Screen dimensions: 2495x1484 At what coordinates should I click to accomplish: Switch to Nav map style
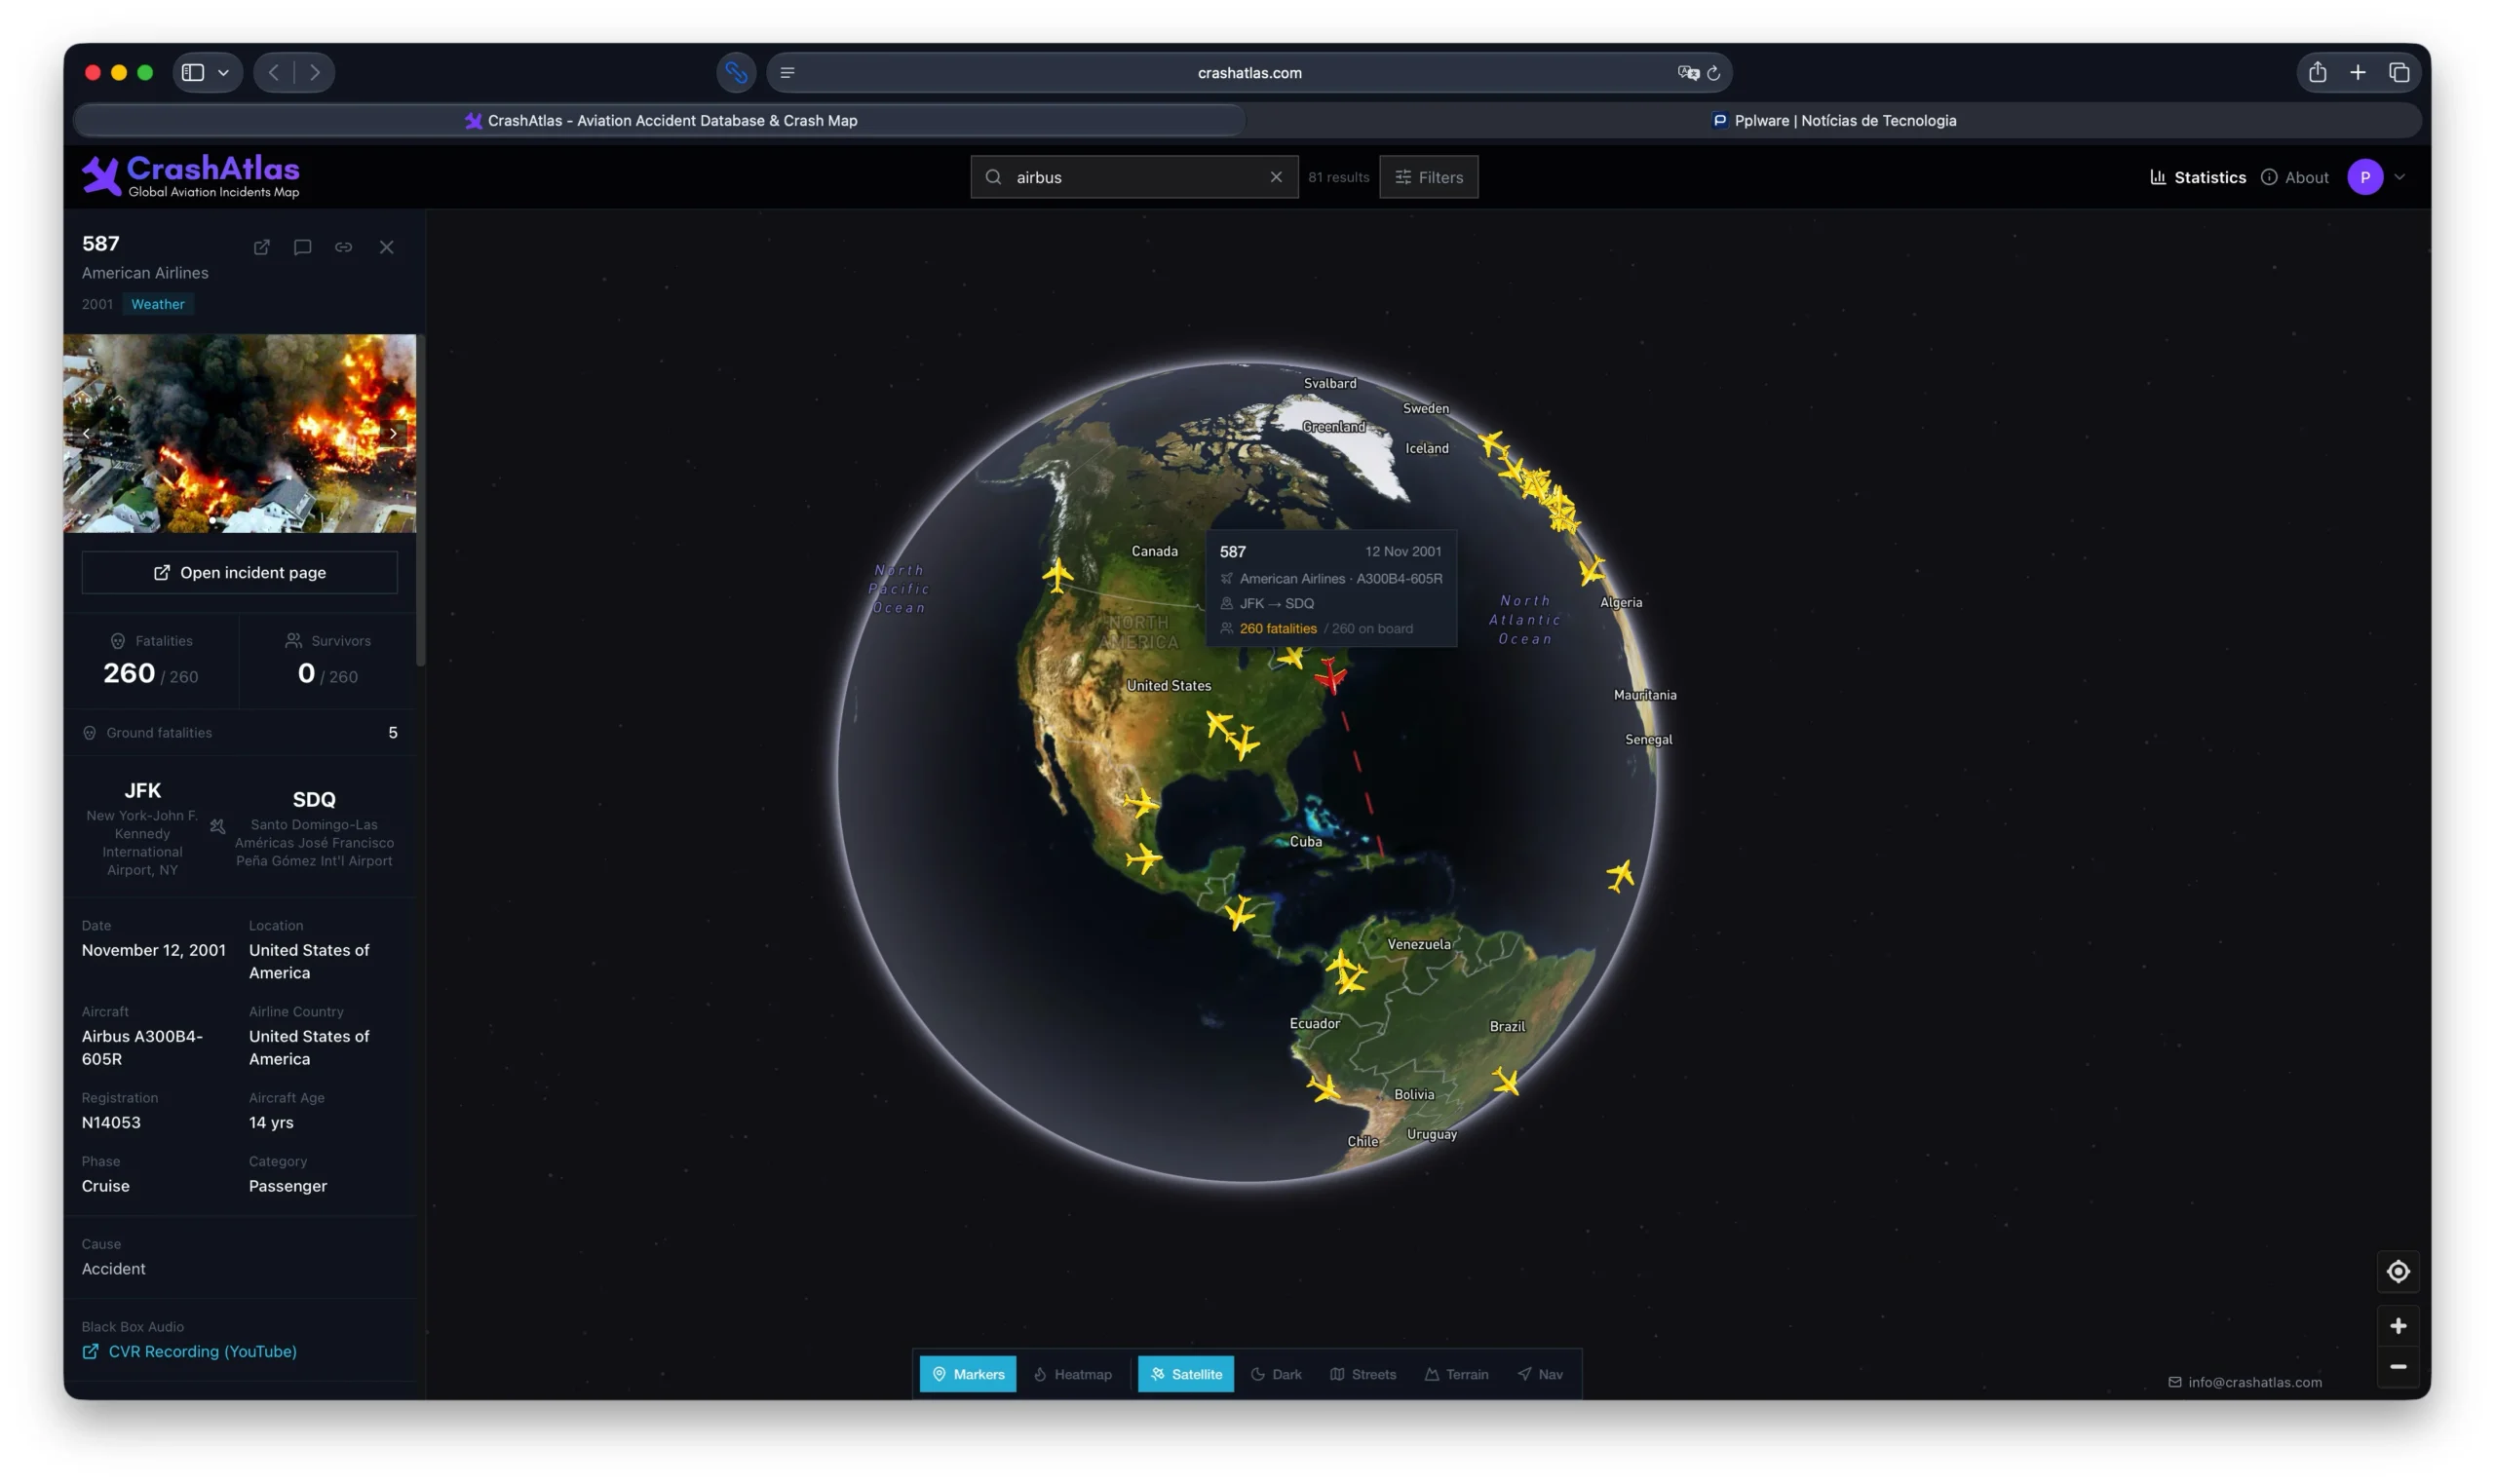pyautogui.click(x=1540, y=1375)
